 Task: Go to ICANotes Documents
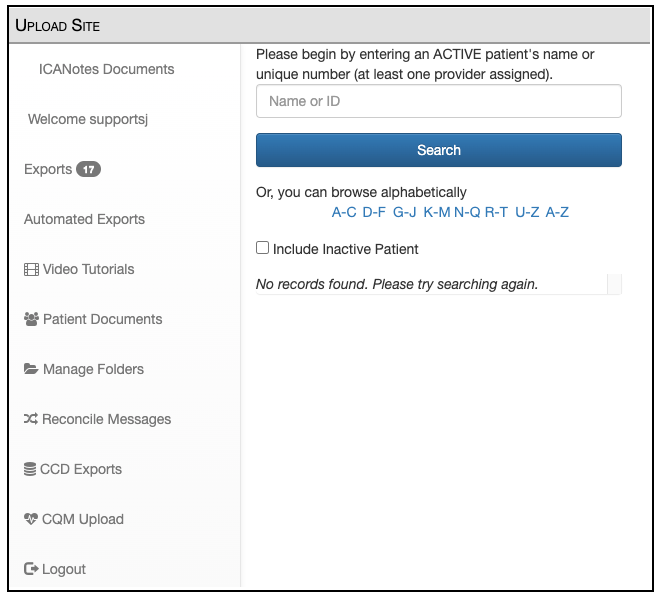pyautogui.click(x=106, y=69)
